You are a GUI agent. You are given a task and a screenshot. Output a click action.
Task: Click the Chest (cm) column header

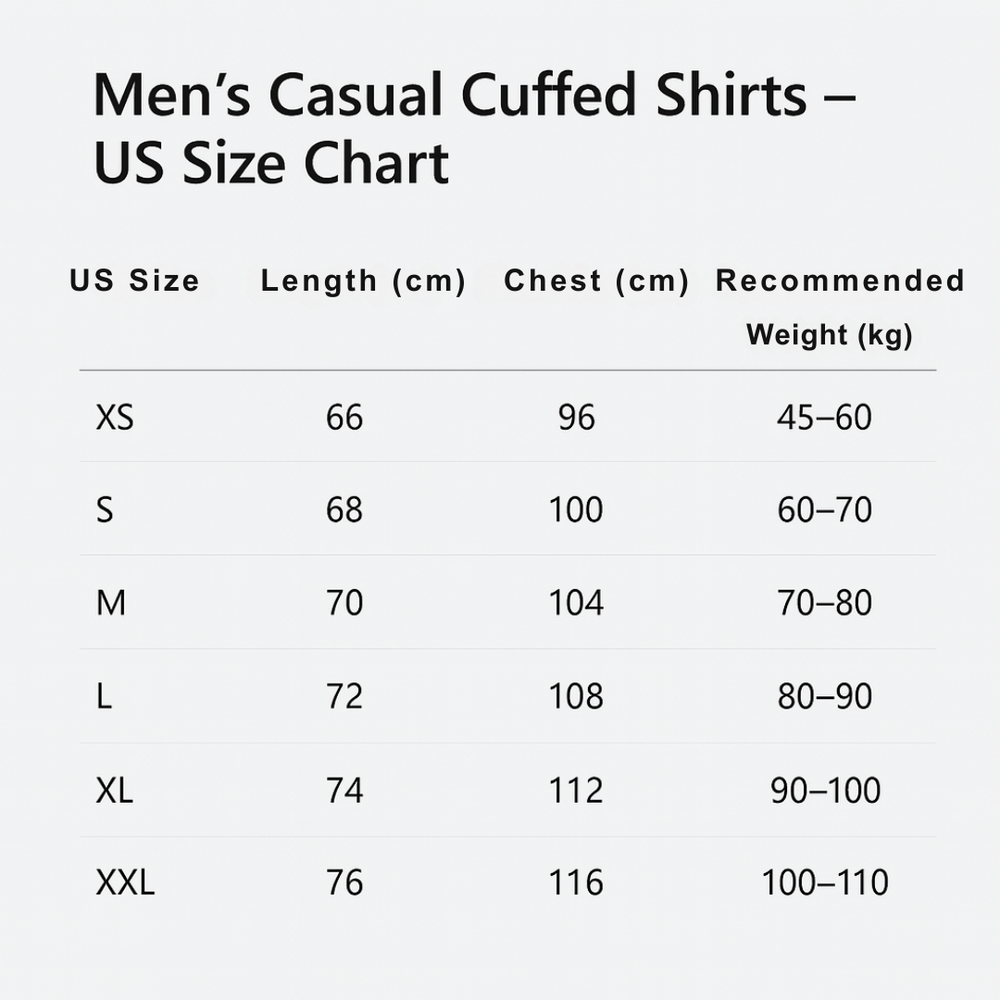pos(597,281)
